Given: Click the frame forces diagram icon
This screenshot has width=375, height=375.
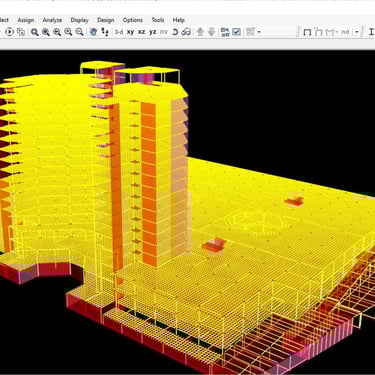Looking at the screenshot, I should tap(330, 32).
